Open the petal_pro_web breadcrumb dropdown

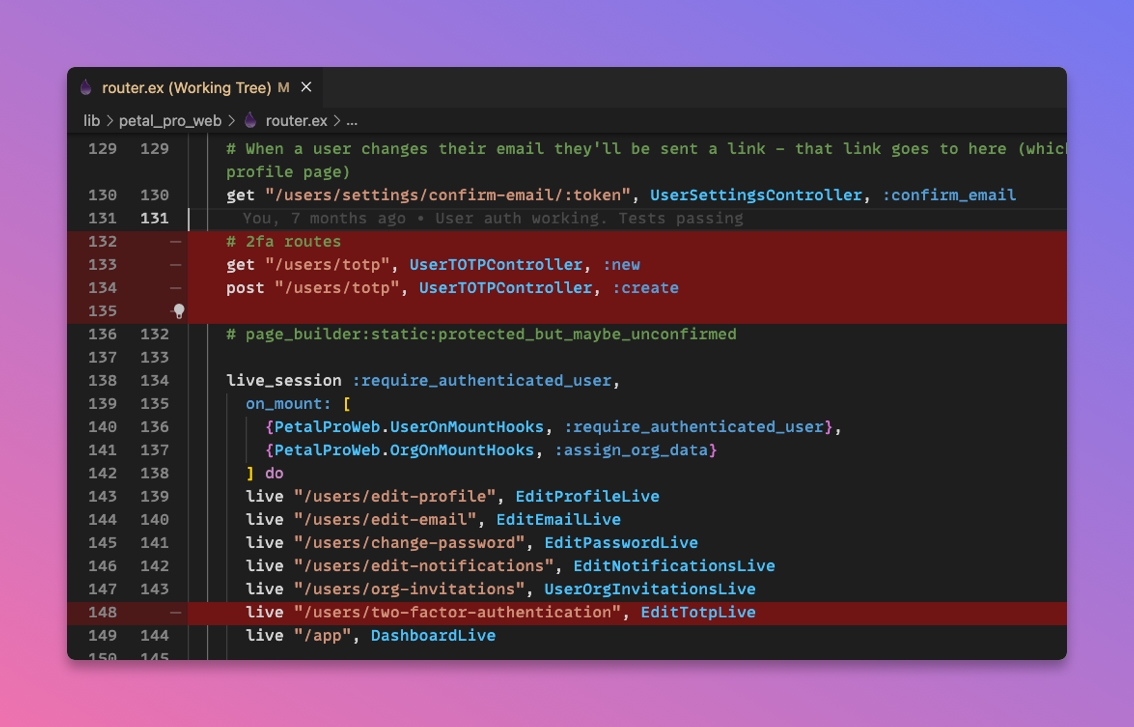pos(169,120)
